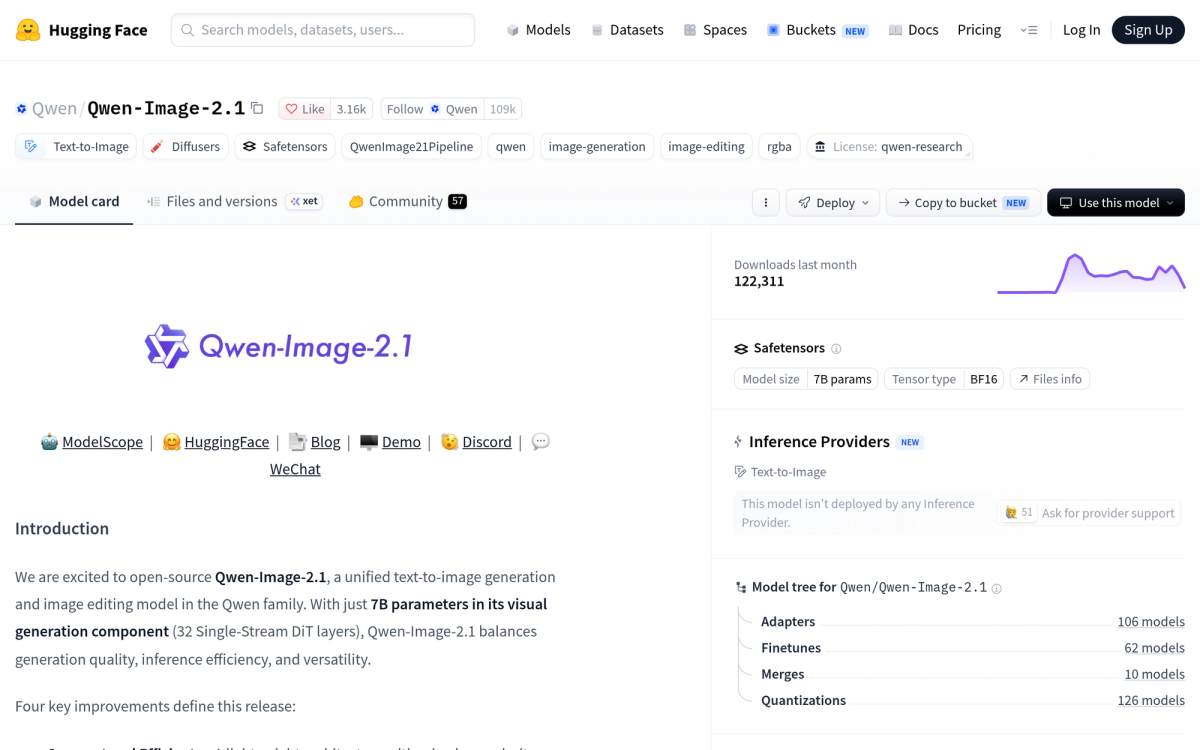
Task: Open Merges 10 models row
Action: [972, 674]
